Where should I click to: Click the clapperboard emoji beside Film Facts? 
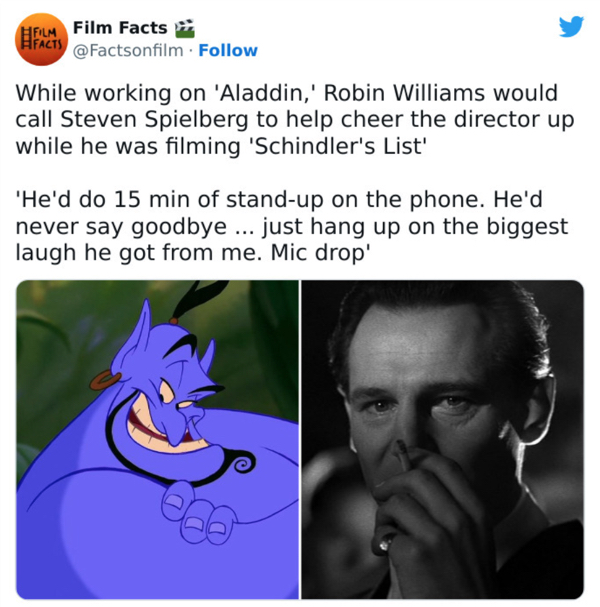[x=185, y=28]
